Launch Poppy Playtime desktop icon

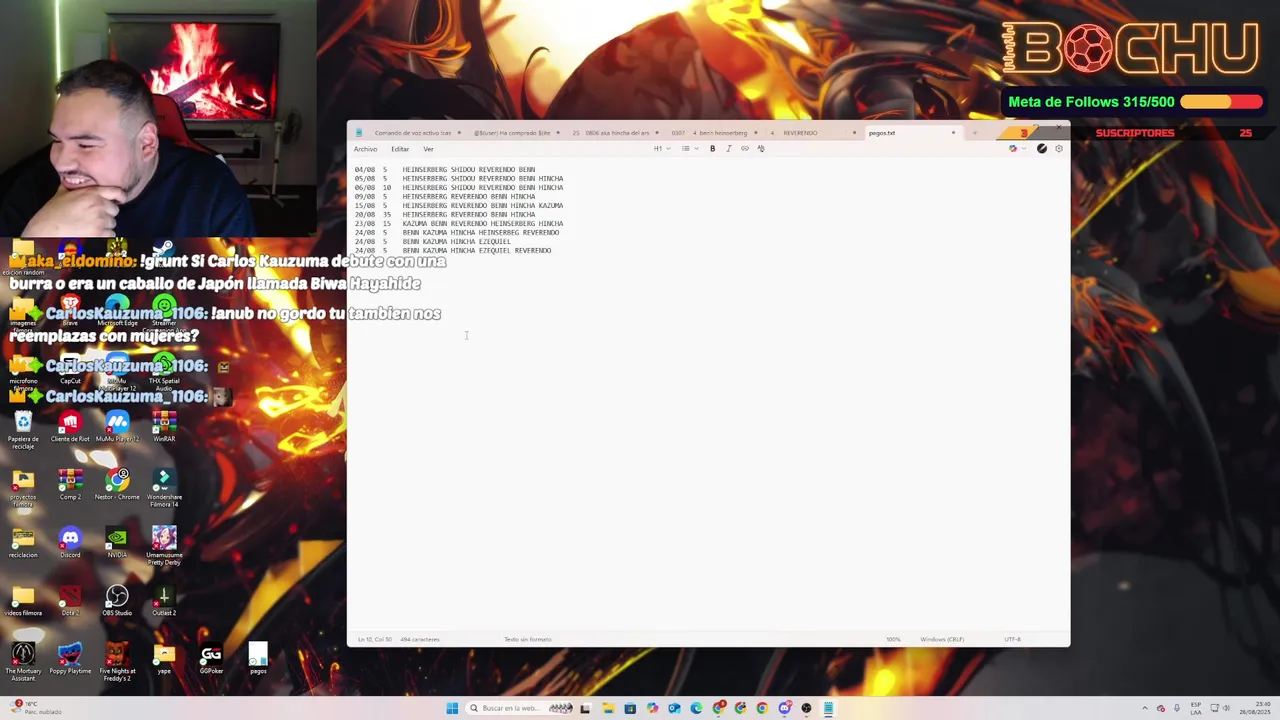70,659
